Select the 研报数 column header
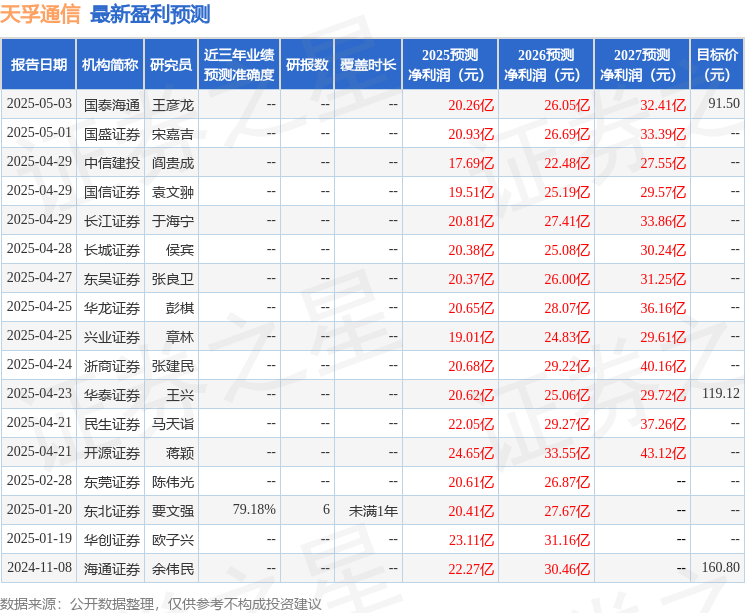745x613 pixels. point(307,64)
